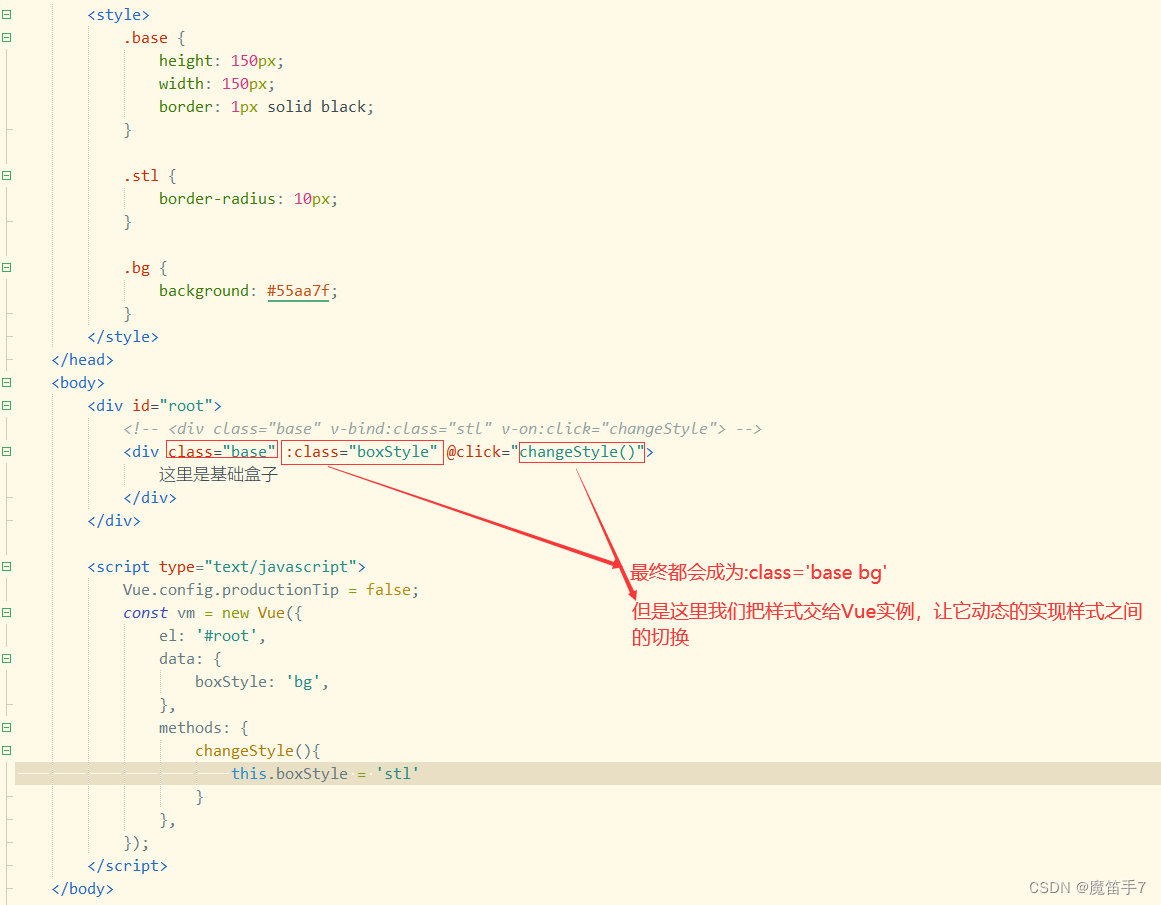
Task: Click the closing </body> tag
Action: coord(82,889)
